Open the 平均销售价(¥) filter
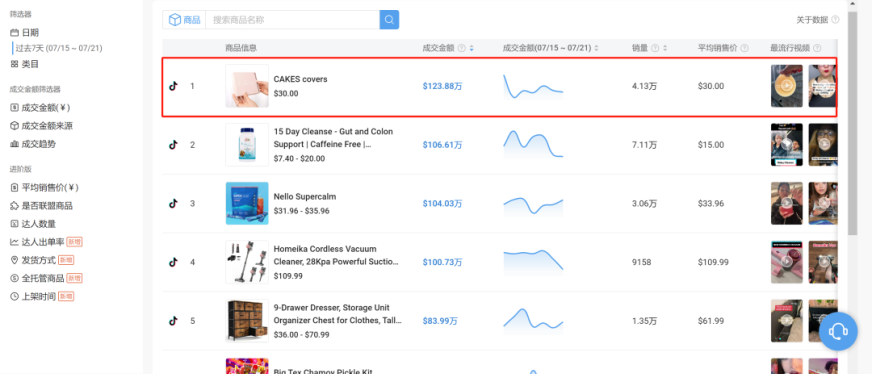 pos(44,188)
